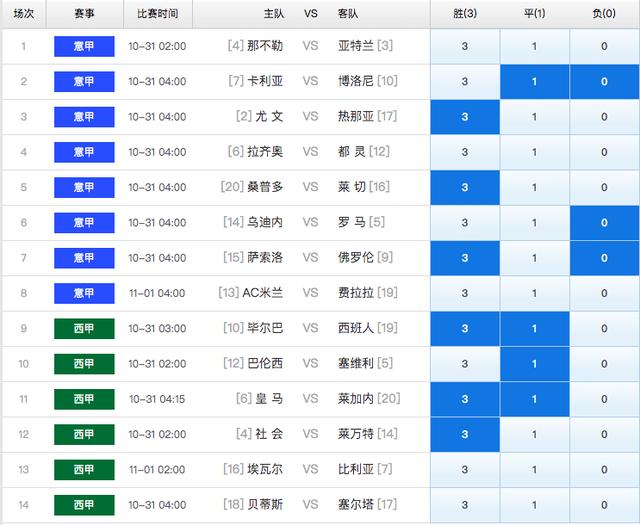The height and width of the screenshot is (525, 640).
Task: Select draw (1) for 拉齐奥 vs 都灵
Action: 535,152
